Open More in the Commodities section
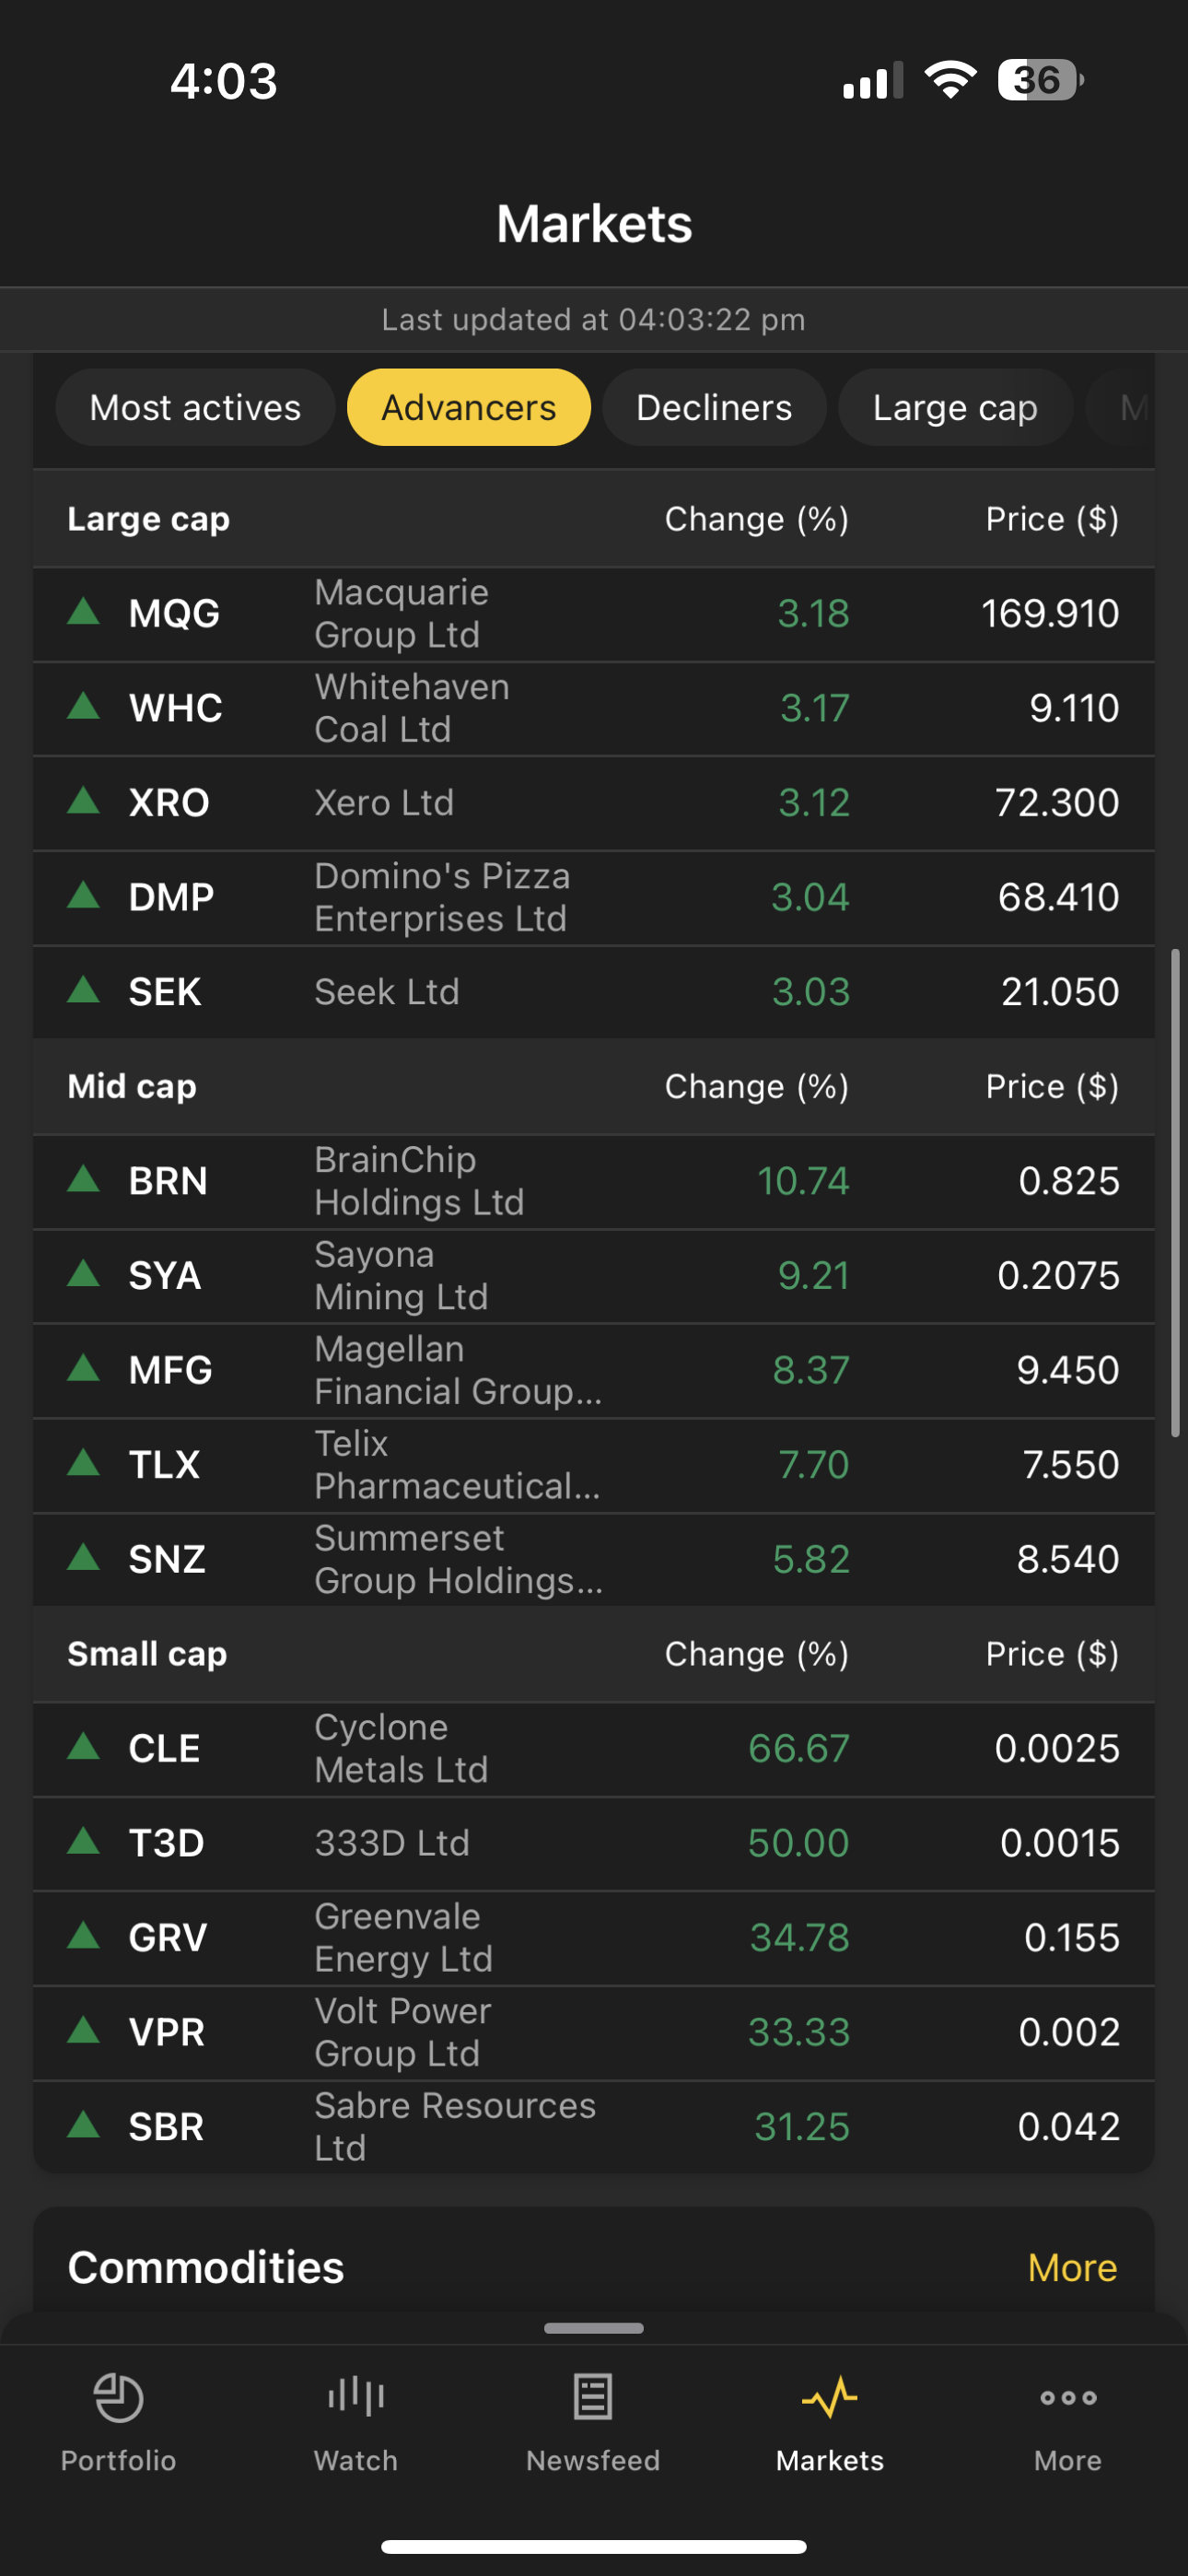The width and height of the screenshot is (1188, 2576). pyautogui.click(x=1072, y=2268)
